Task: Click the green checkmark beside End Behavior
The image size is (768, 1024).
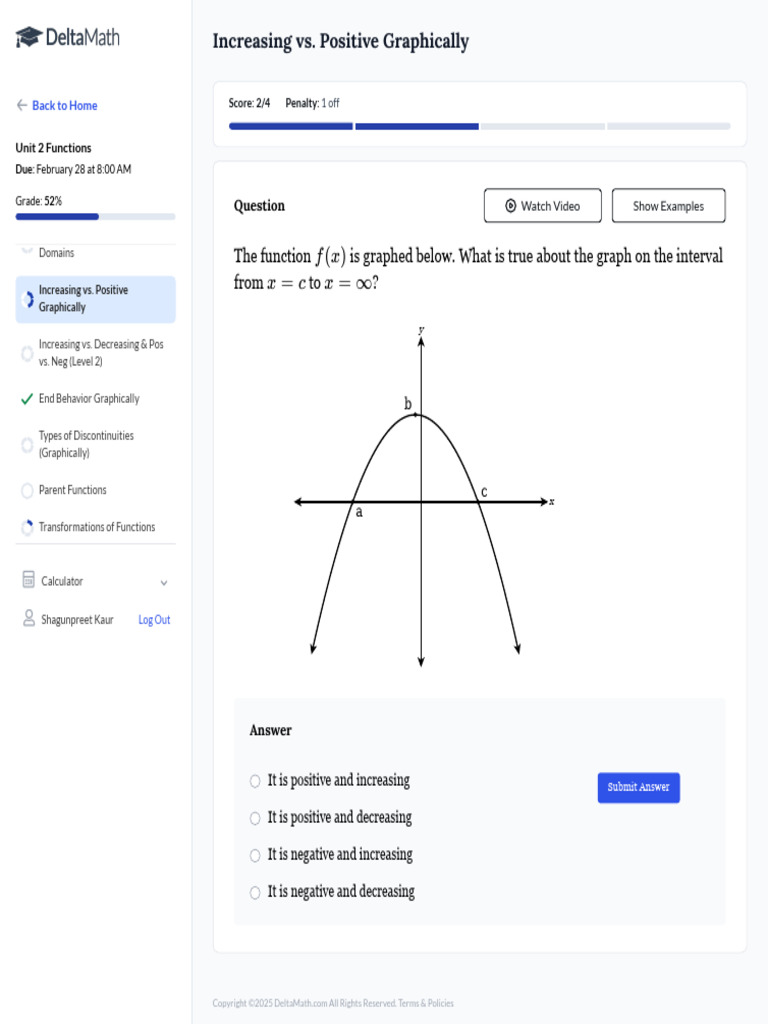Action: pyautogui.click(x=27, y=399)
